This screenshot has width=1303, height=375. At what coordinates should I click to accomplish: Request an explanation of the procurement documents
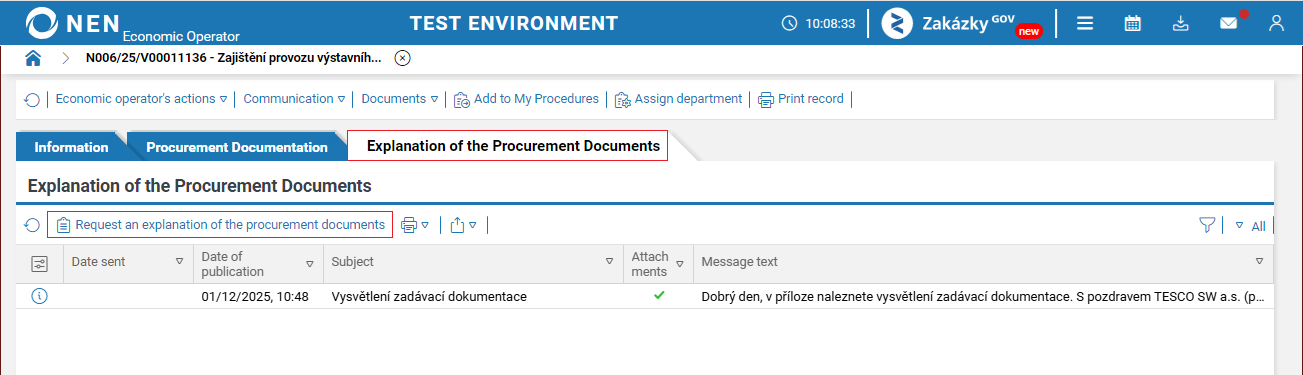click(220, 225)
